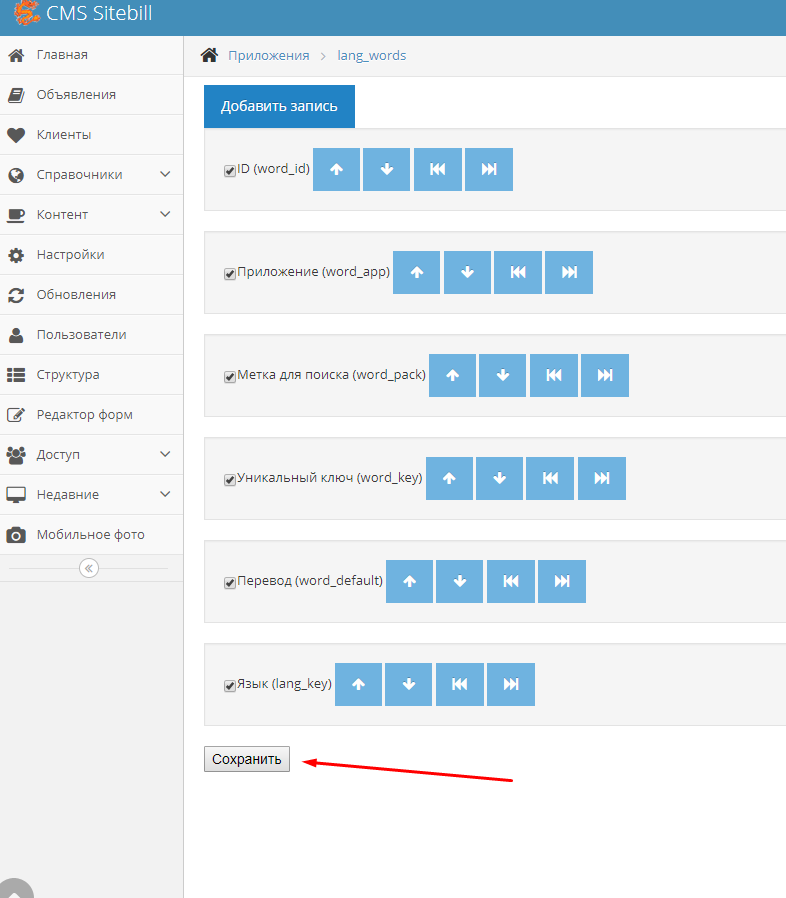Image resolution: width=786 pixels, height=898 pixels.
Task: Uncheck the ID (word_id) checkbox
Action: tap(229, 171)
